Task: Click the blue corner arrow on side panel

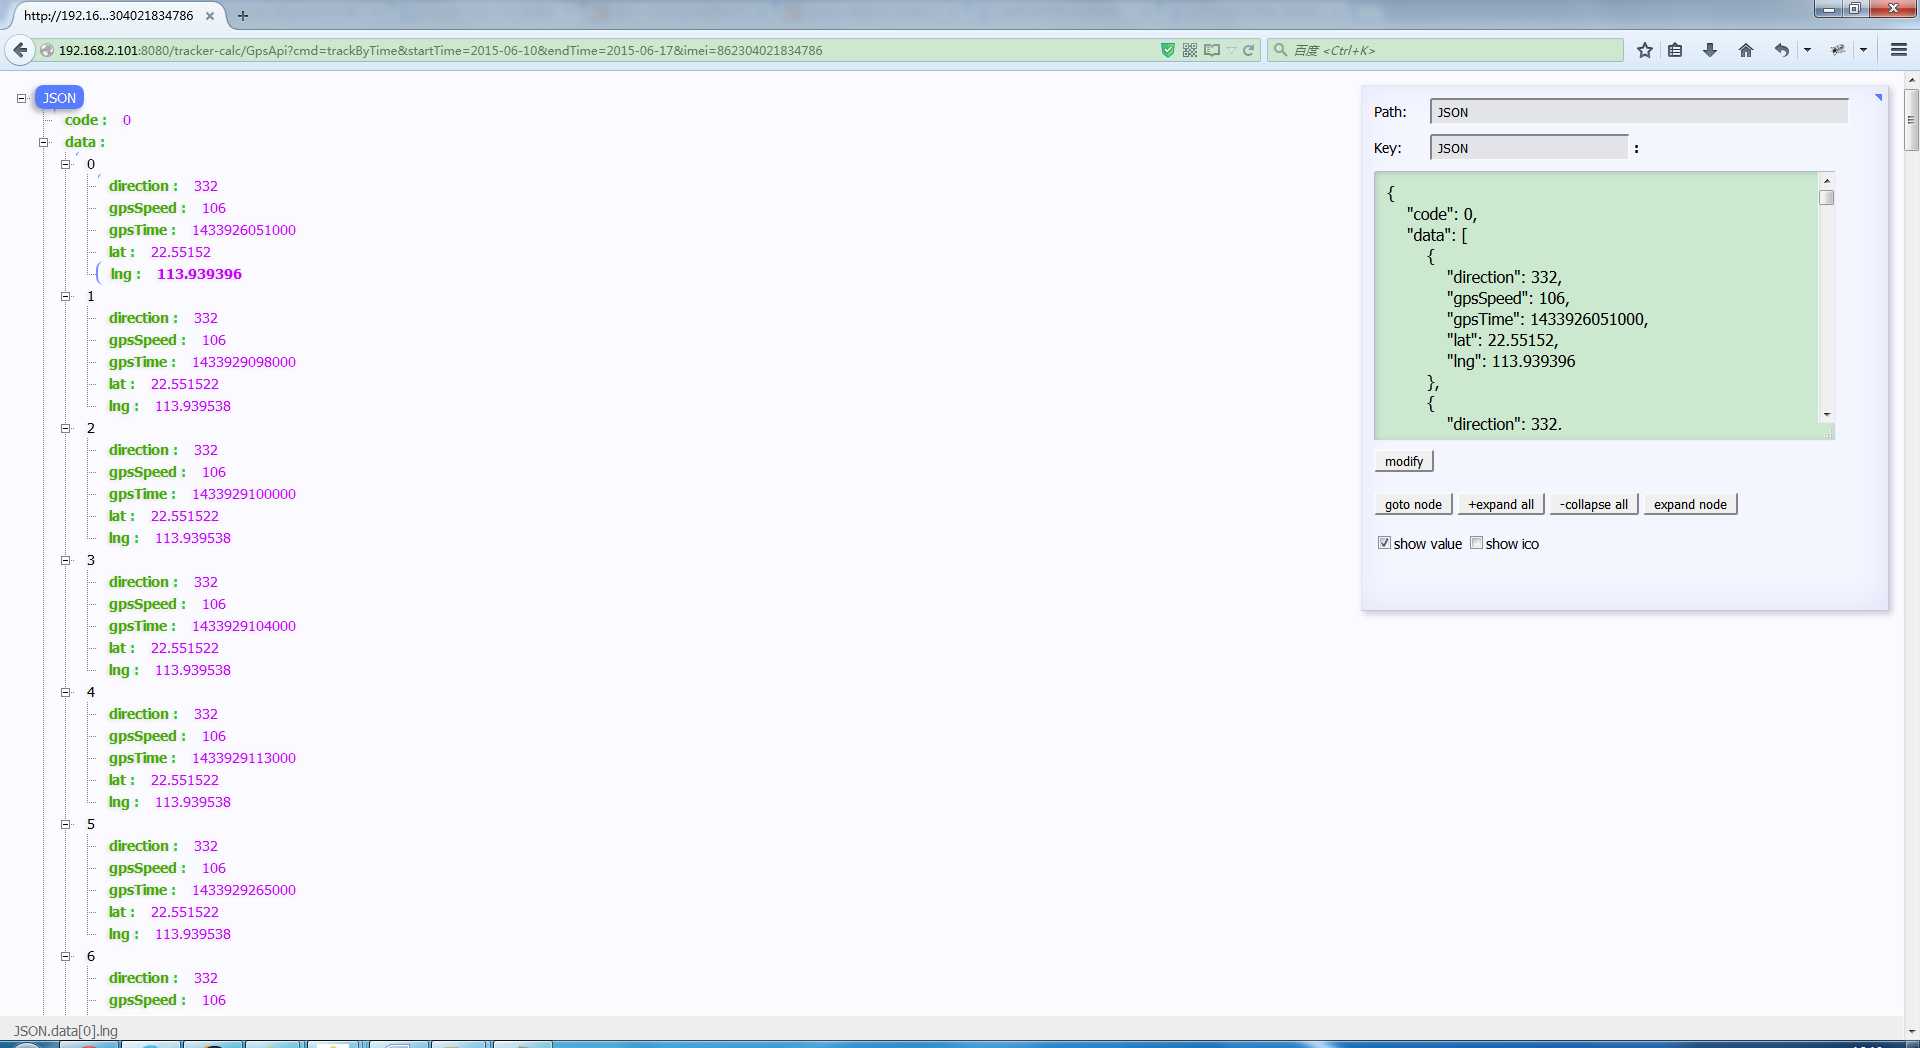Action: click(1878, 97)
